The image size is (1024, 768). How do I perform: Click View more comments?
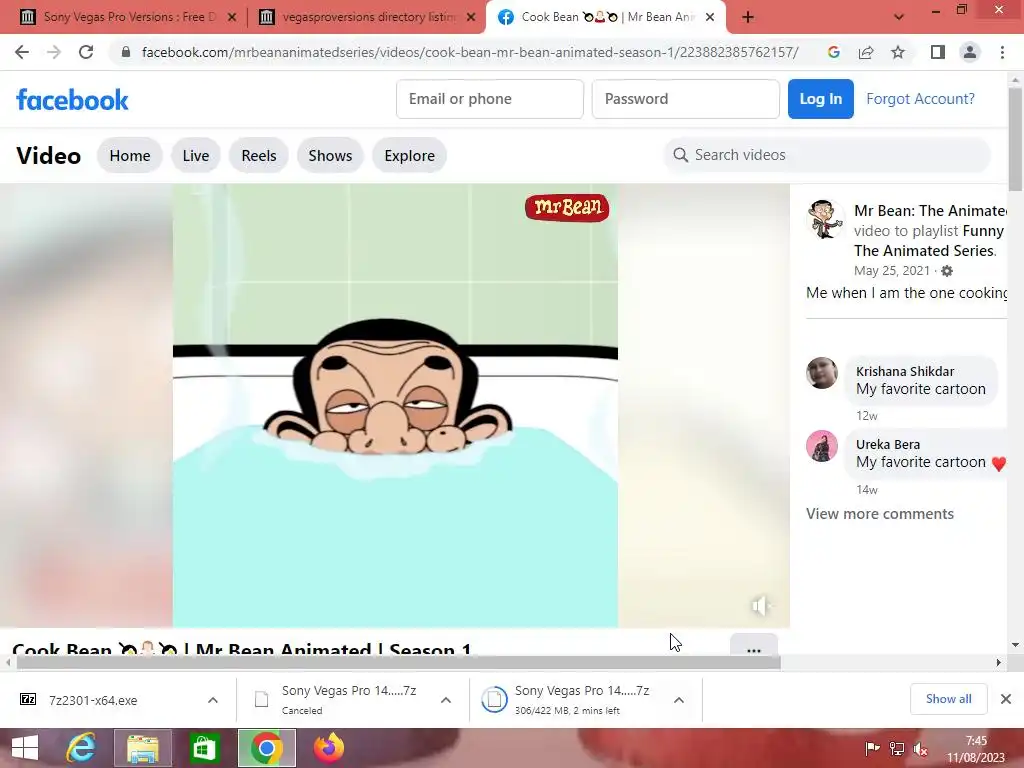tap(880, 513)
